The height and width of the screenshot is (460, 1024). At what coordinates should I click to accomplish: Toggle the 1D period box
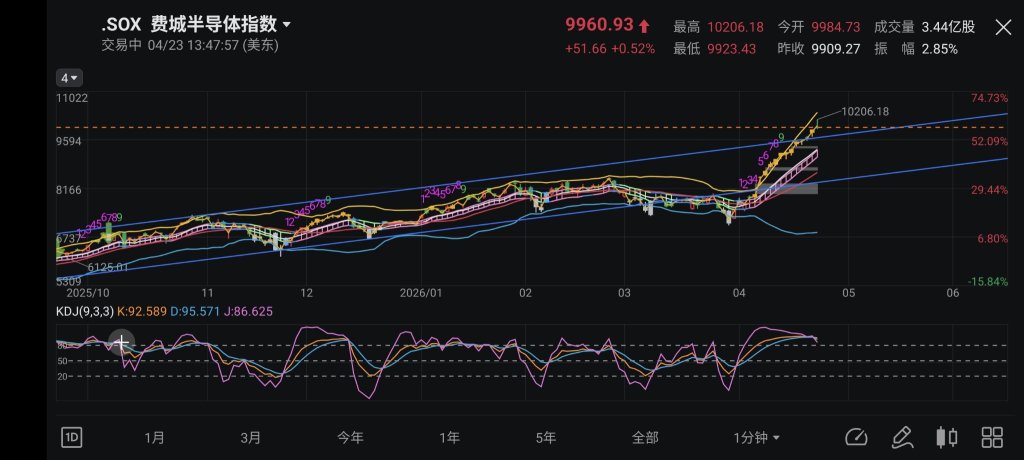(71, 437)
